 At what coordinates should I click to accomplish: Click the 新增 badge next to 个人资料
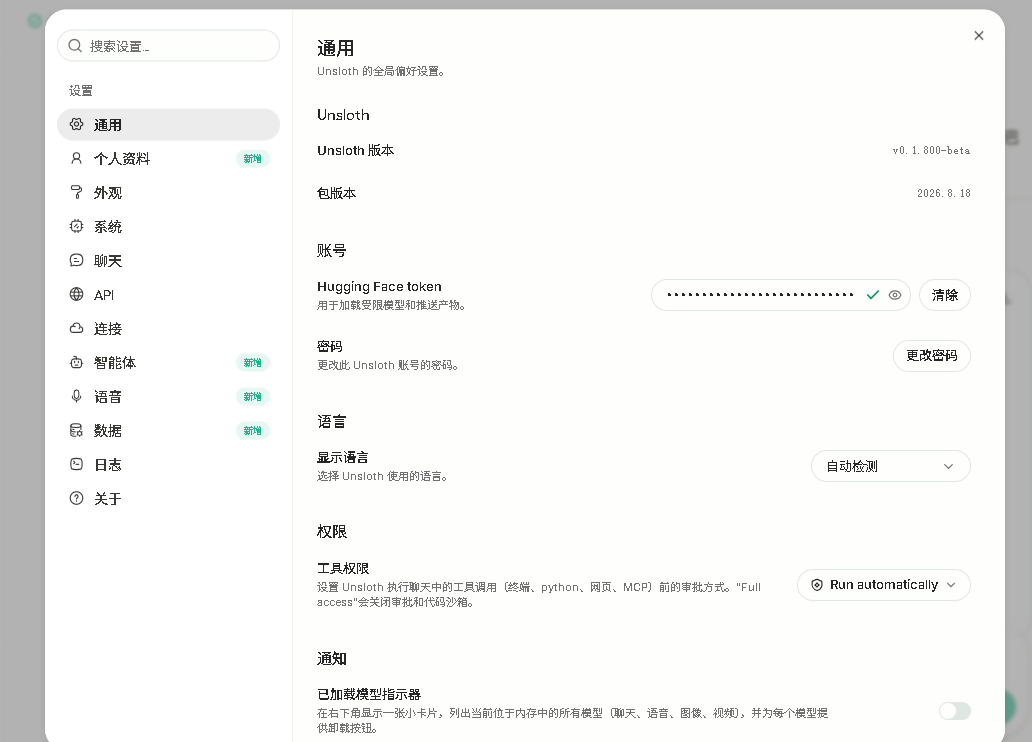[x=253, y=159]
